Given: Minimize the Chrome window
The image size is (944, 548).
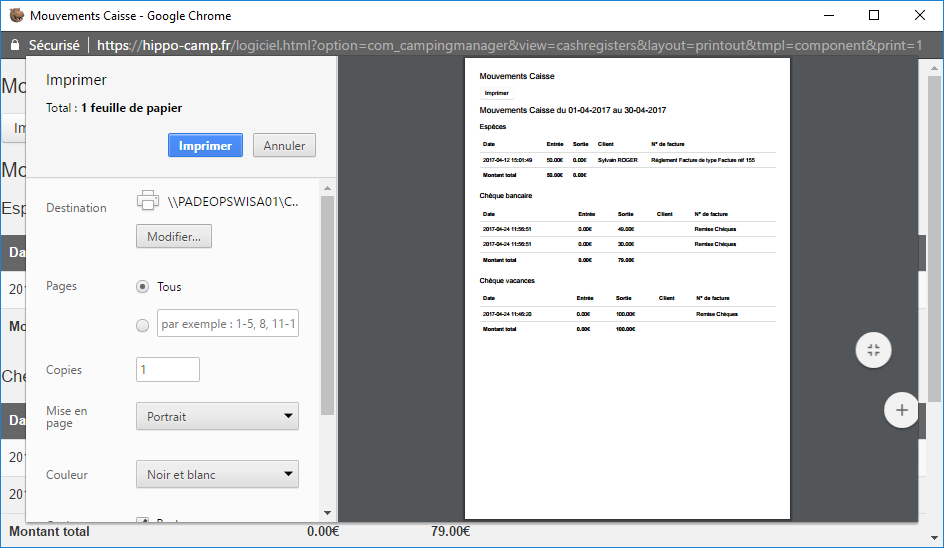Looking at the screenshot, I should pyautogui.click(x=827, y=15).
